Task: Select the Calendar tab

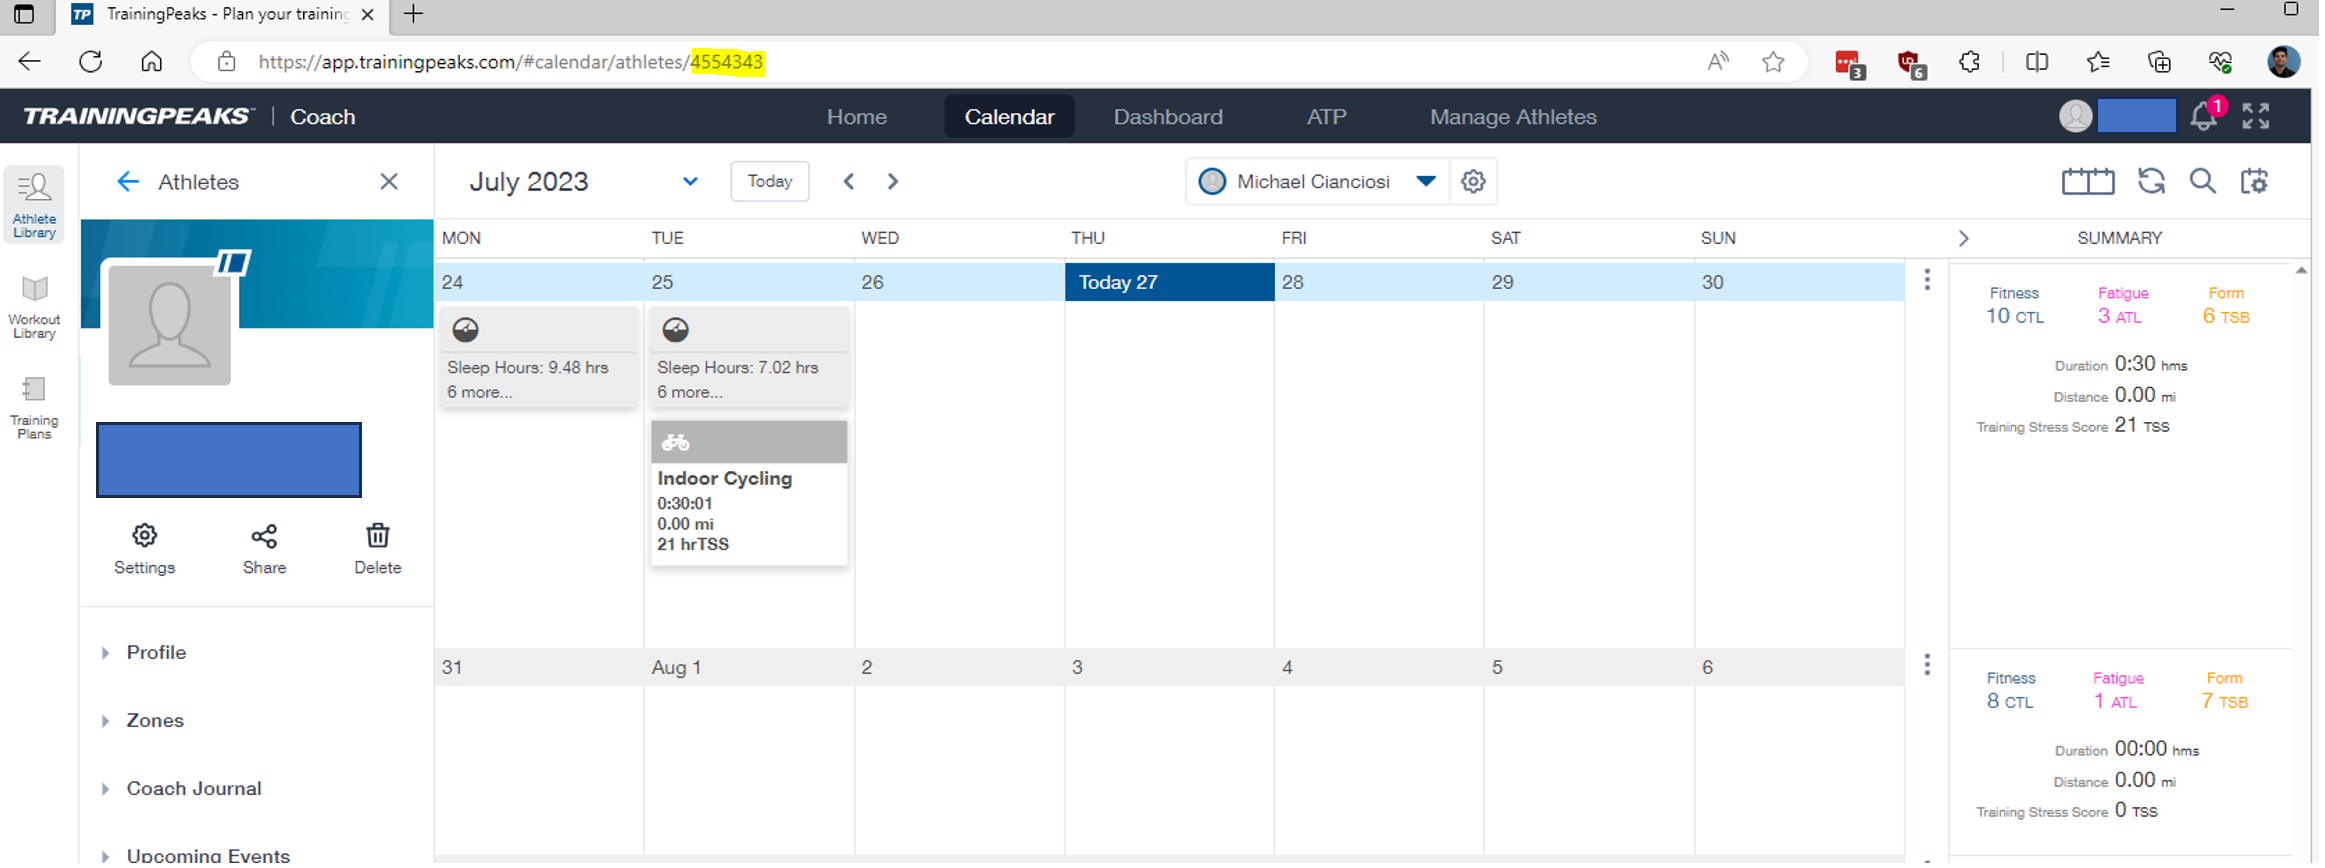Action: [1009, 117]
